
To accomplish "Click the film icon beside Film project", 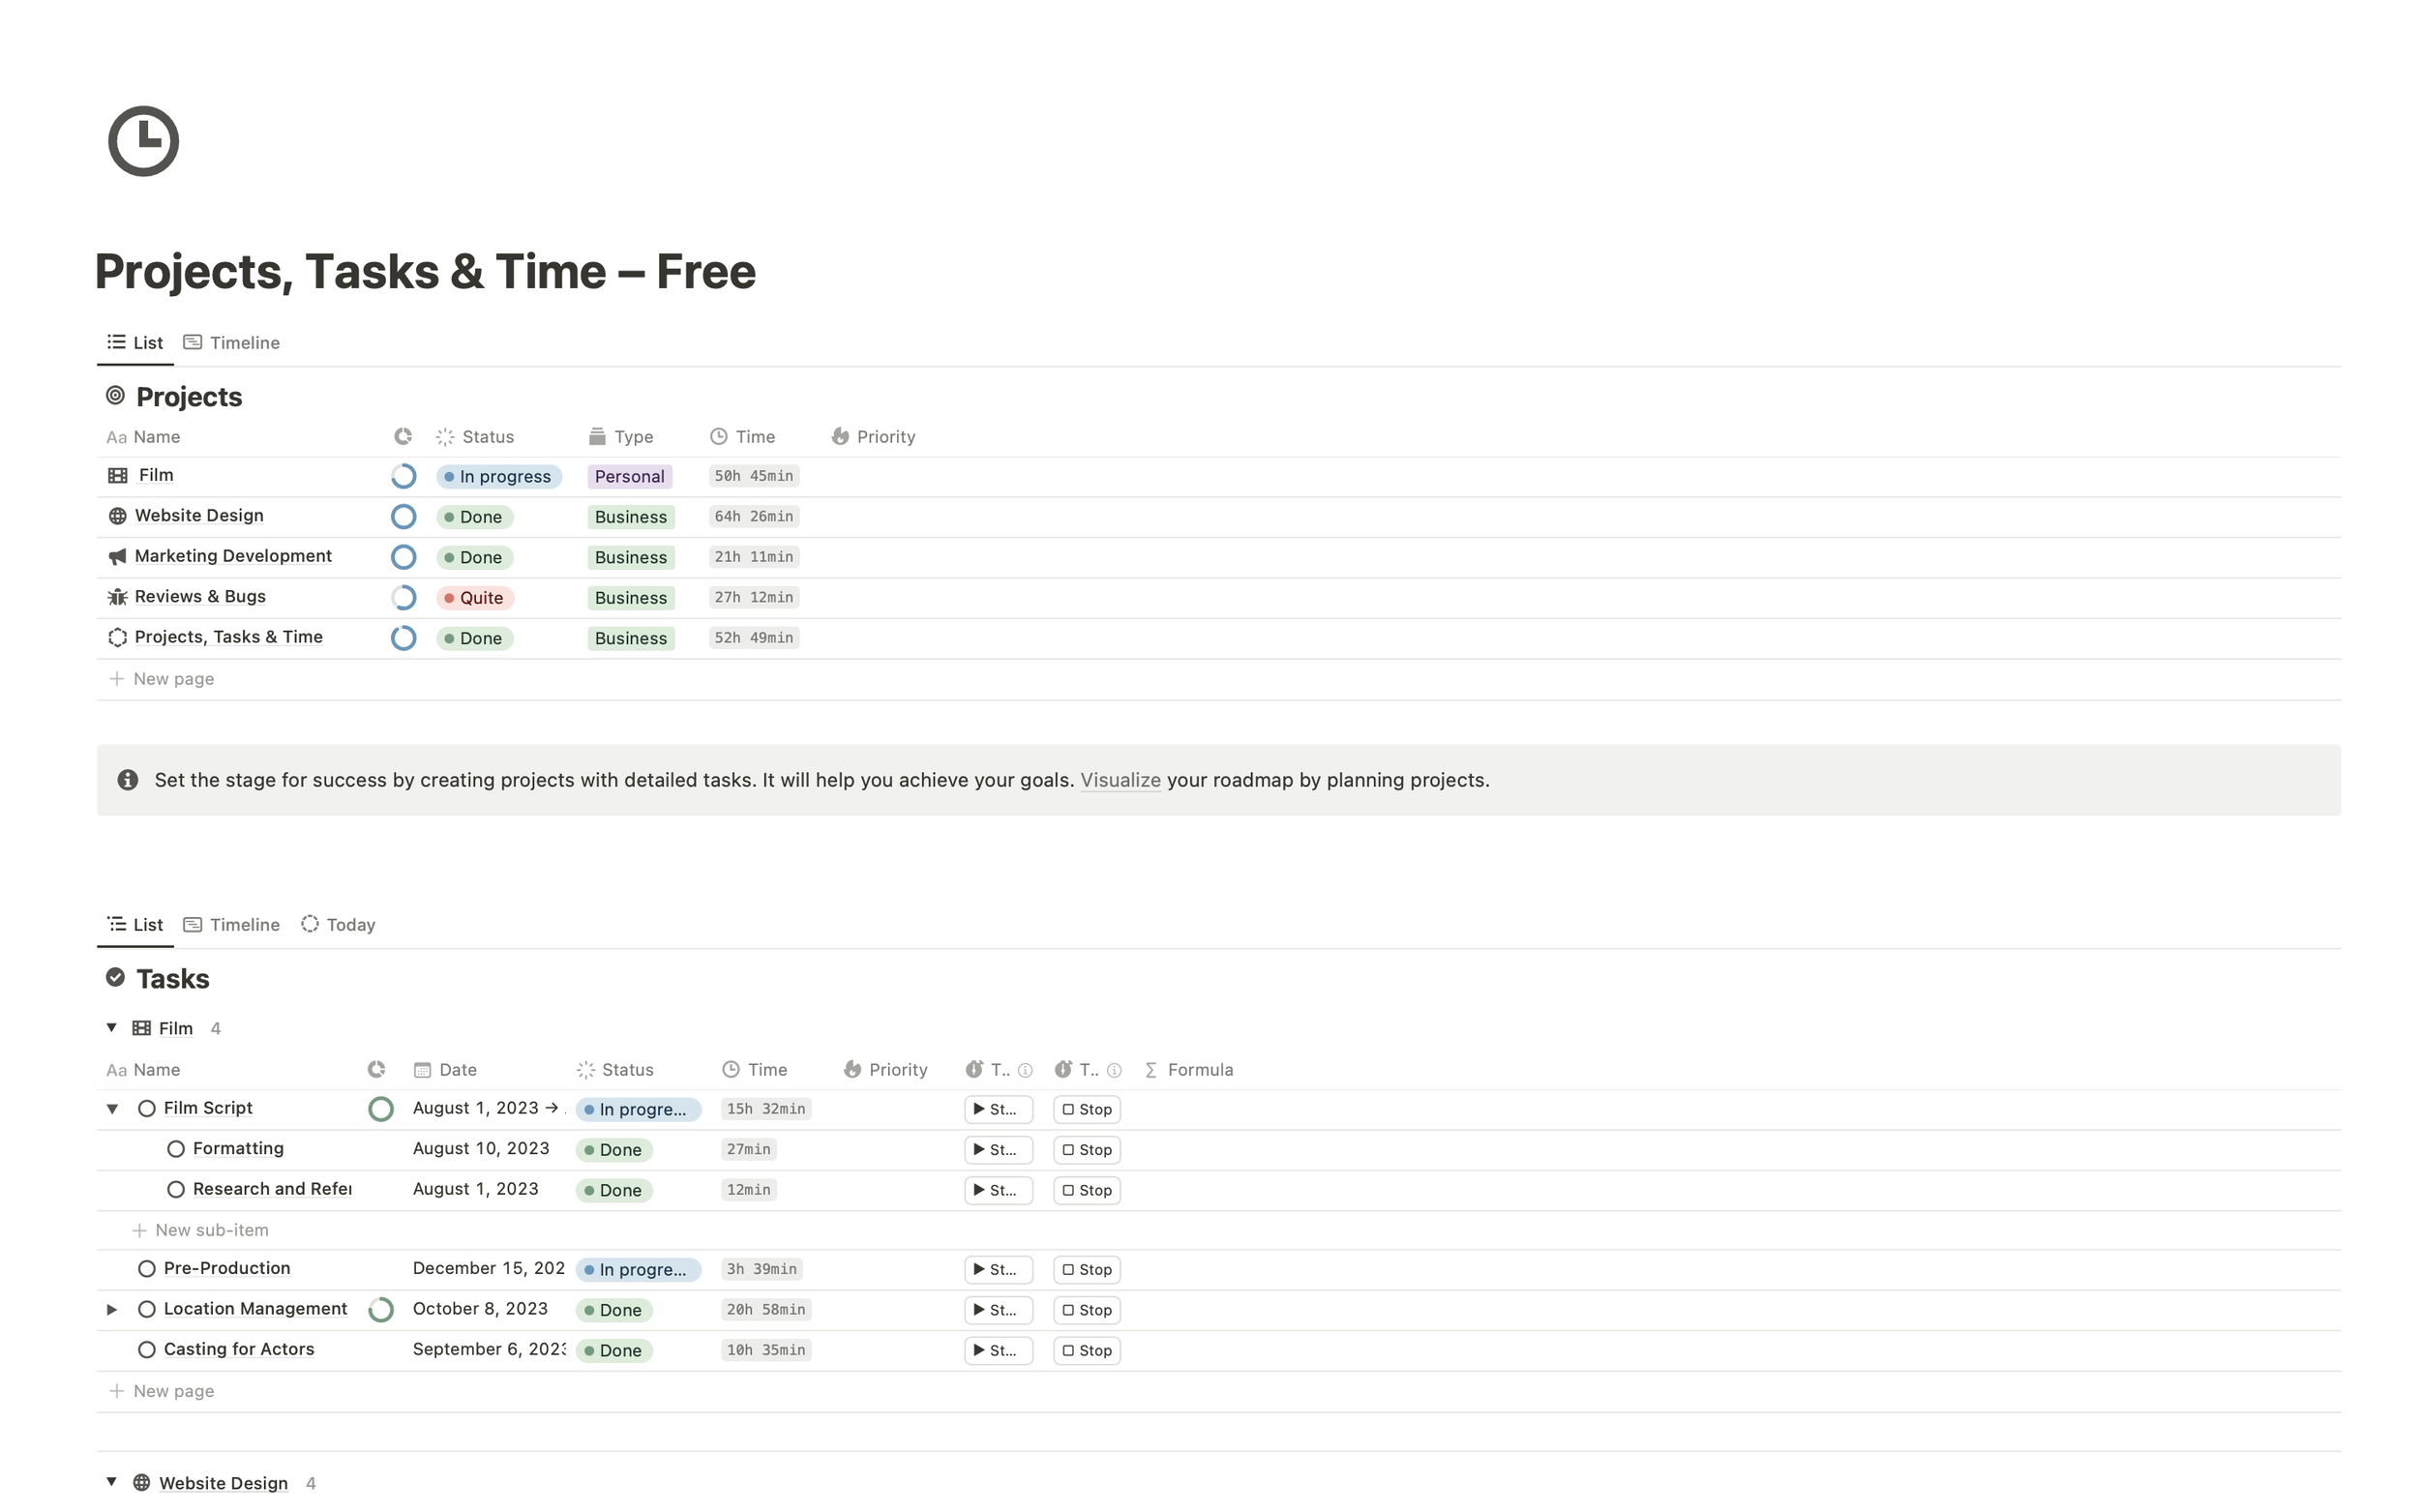I will (117, 476).
